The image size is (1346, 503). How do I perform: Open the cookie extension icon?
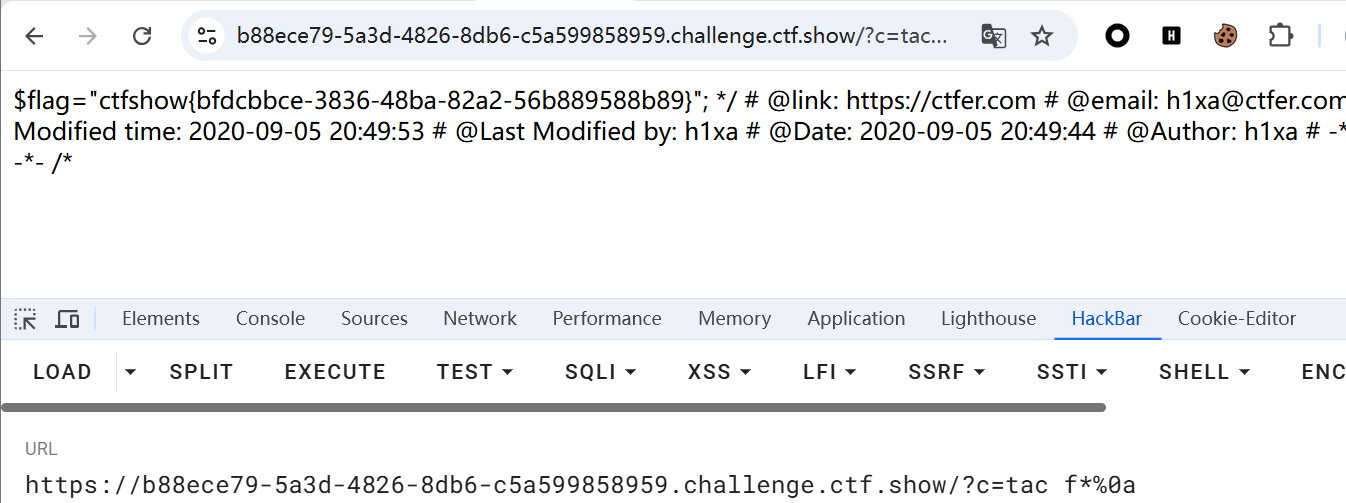[1225, 37]
